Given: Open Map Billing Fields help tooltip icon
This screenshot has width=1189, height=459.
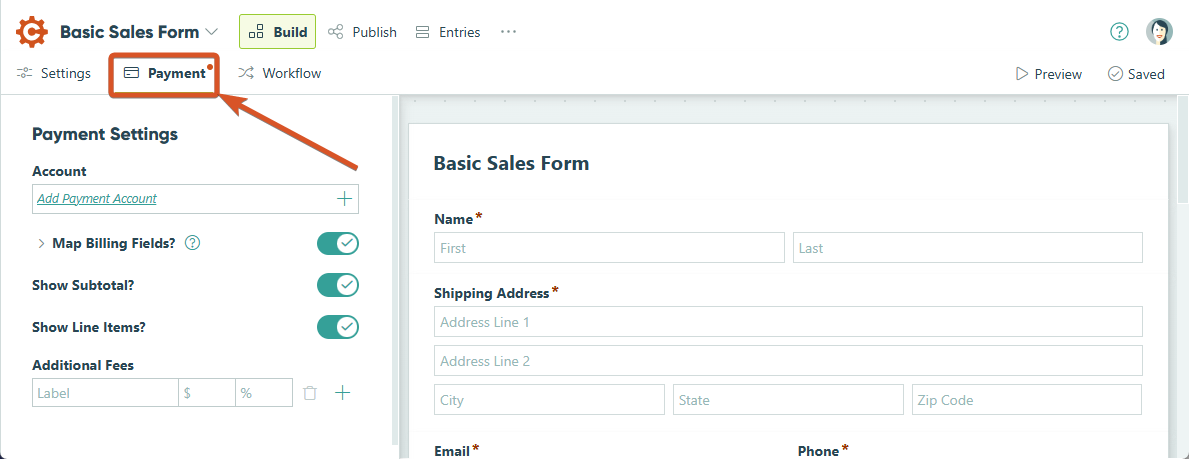Looking at the screenshot, I should [193, 244].
